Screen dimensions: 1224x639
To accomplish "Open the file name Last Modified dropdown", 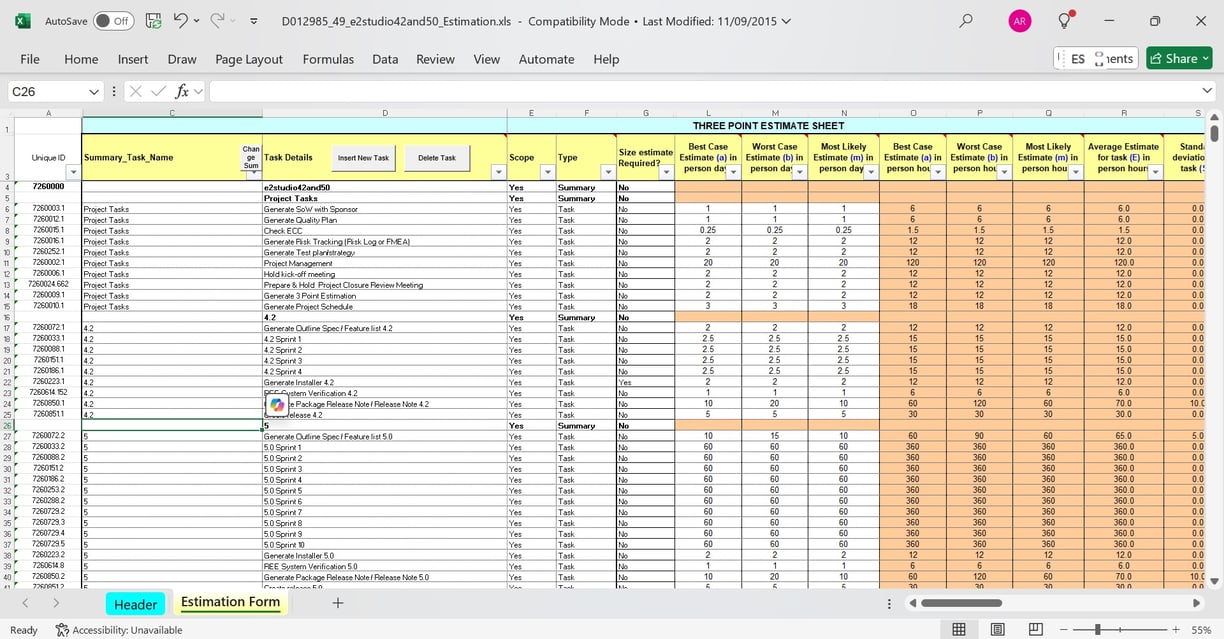I will (x=786, y=21).
